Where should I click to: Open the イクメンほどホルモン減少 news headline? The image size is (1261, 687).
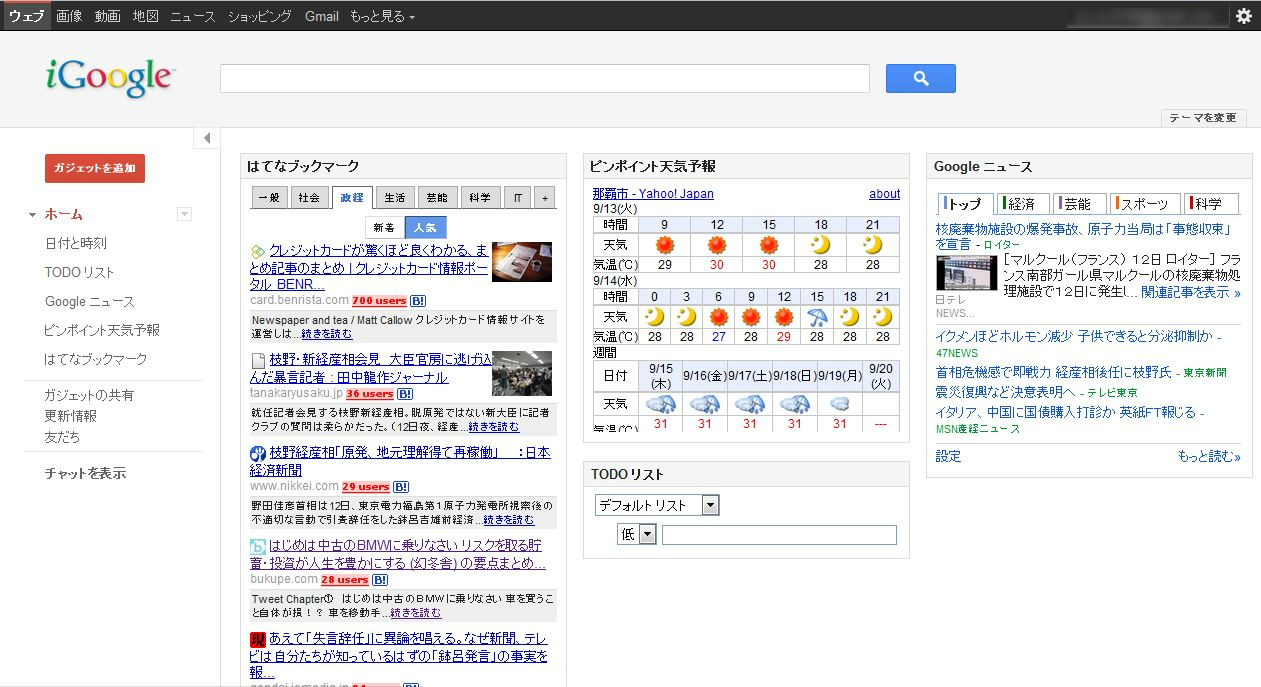1074,336
